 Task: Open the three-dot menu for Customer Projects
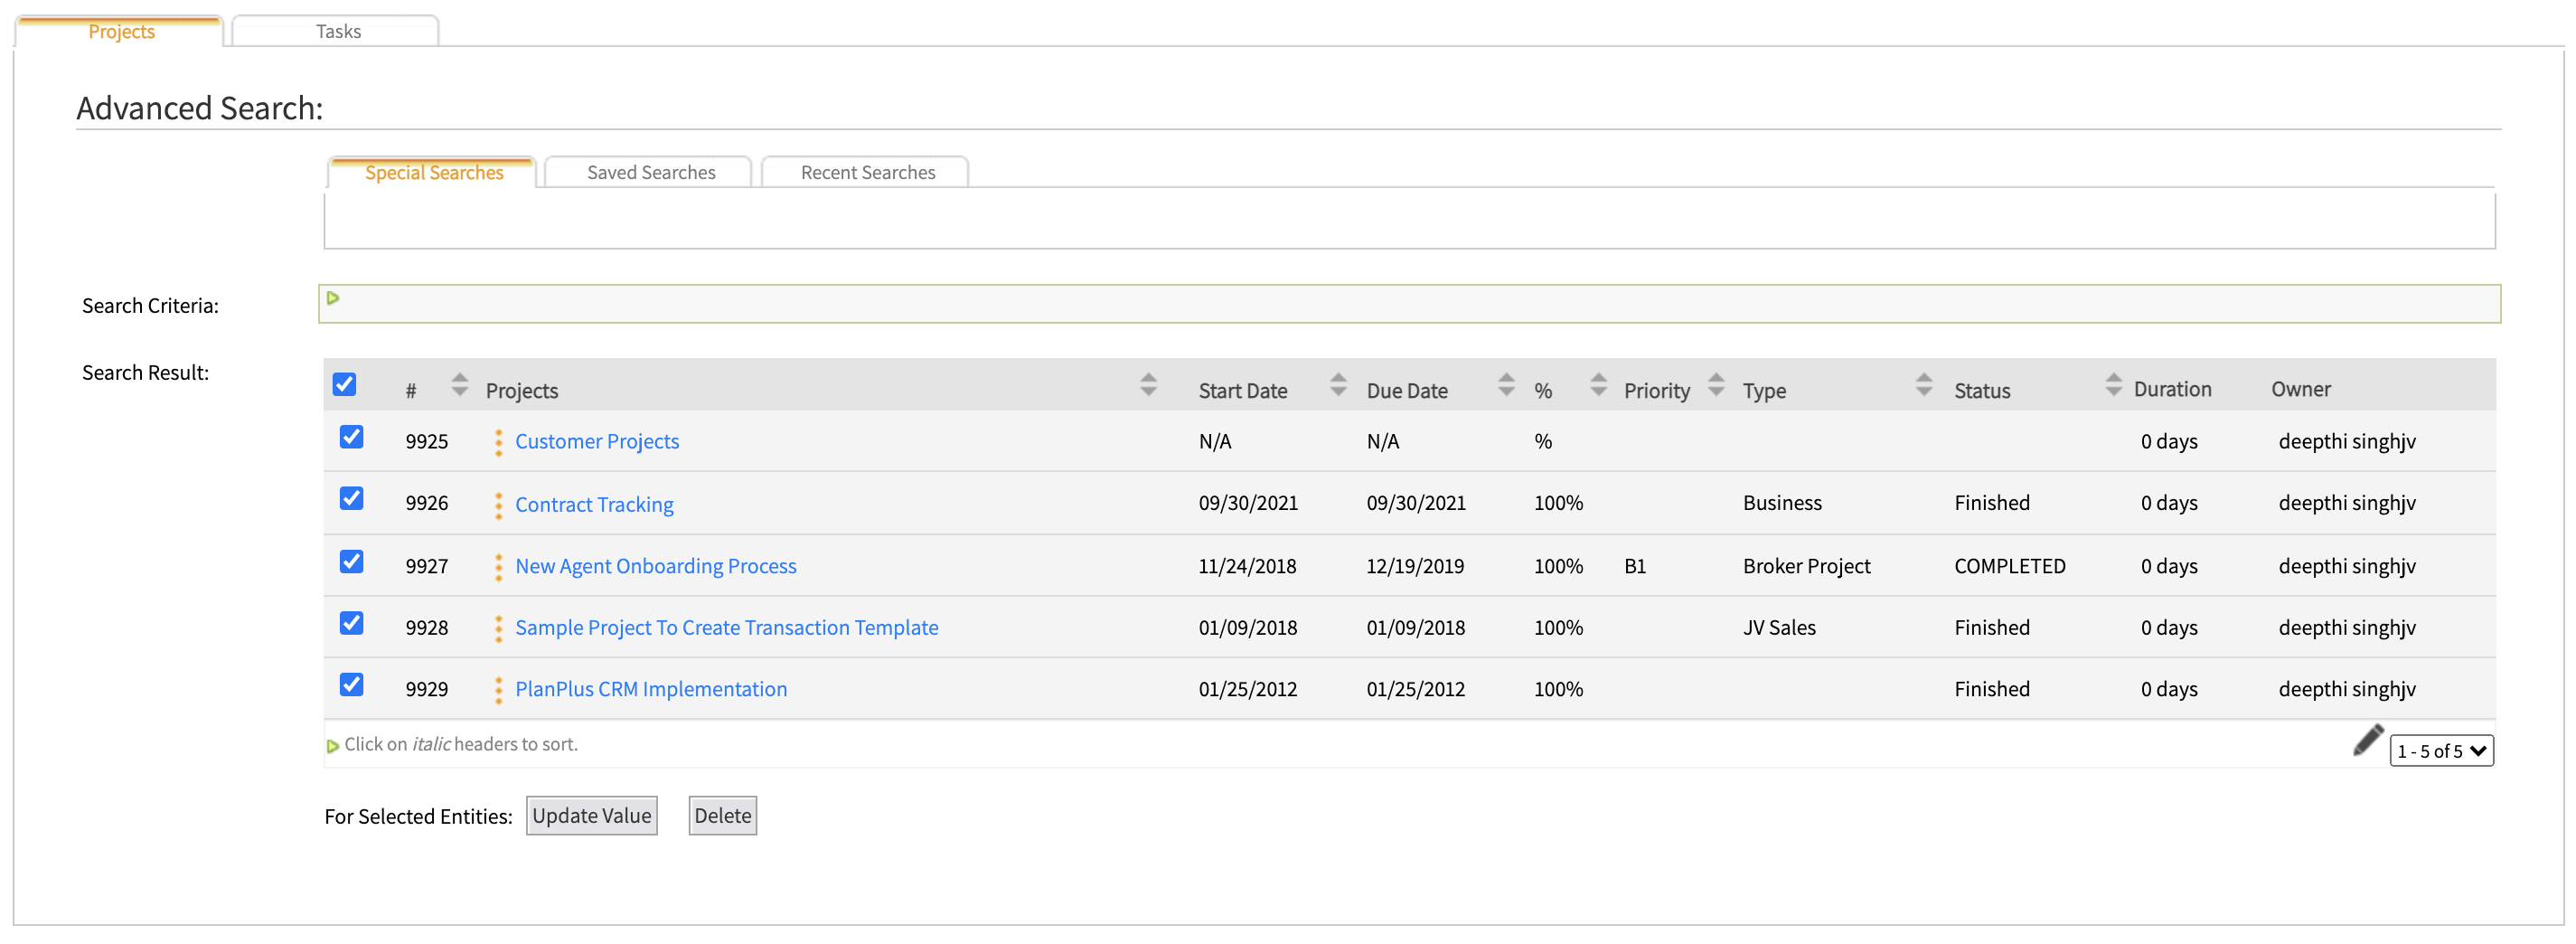(498, 442)
